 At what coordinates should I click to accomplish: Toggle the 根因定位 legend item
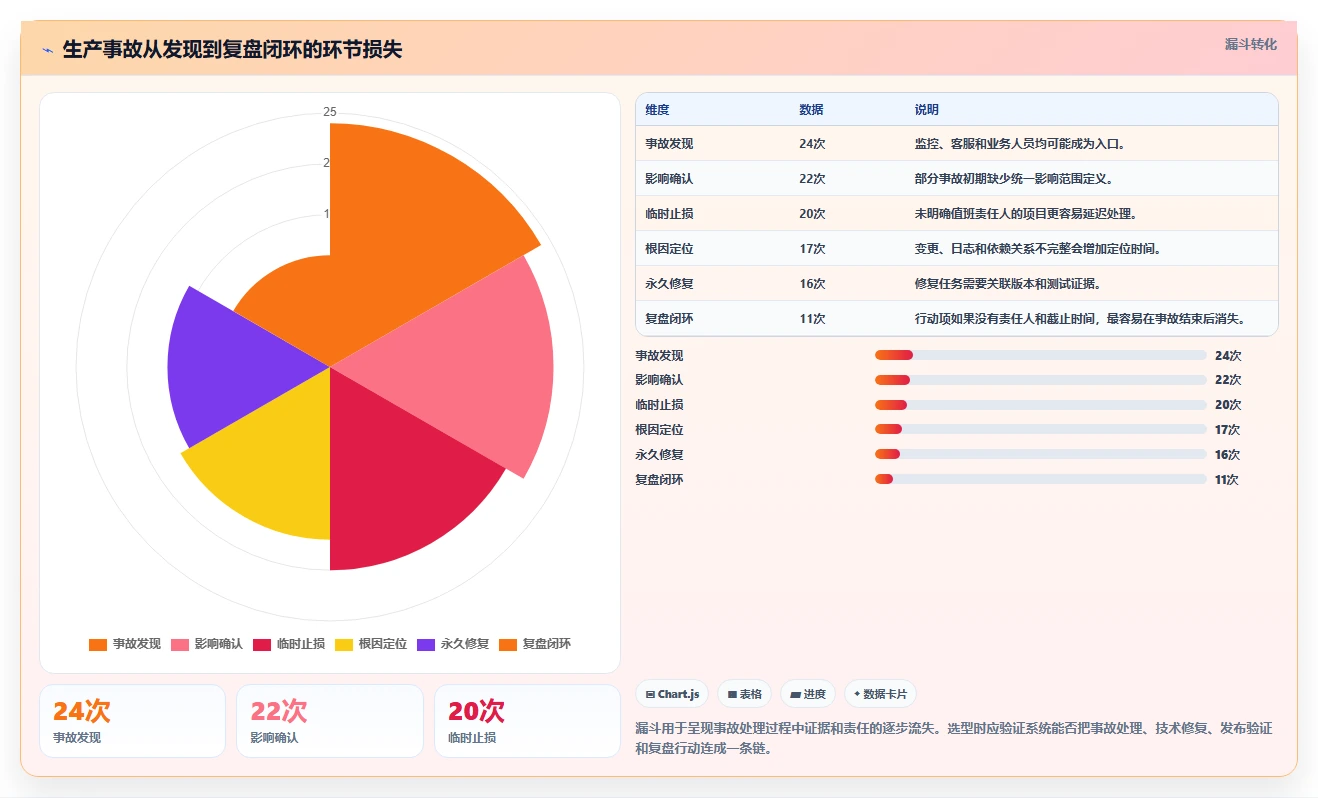(371, 644)
